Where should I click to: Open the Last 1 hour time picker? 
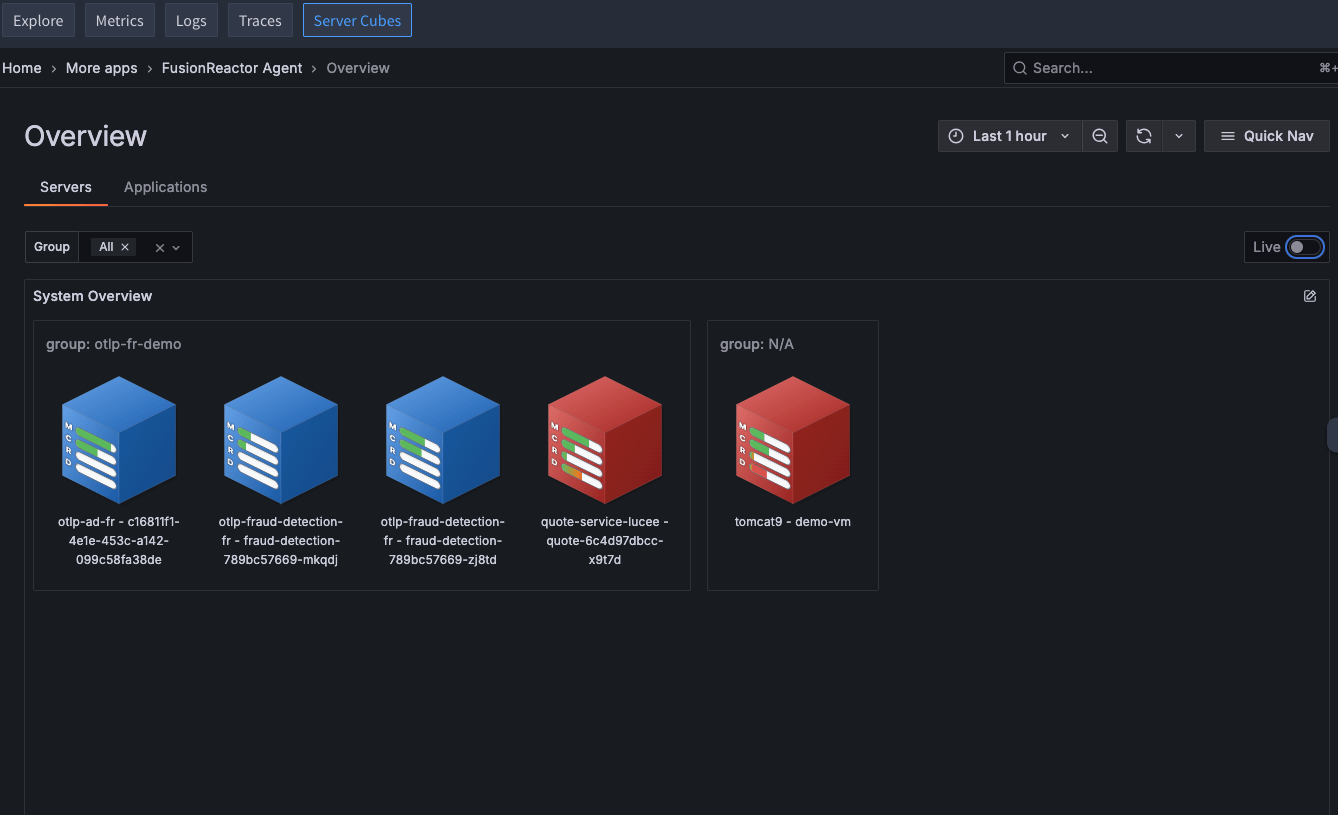[1009, 136]
